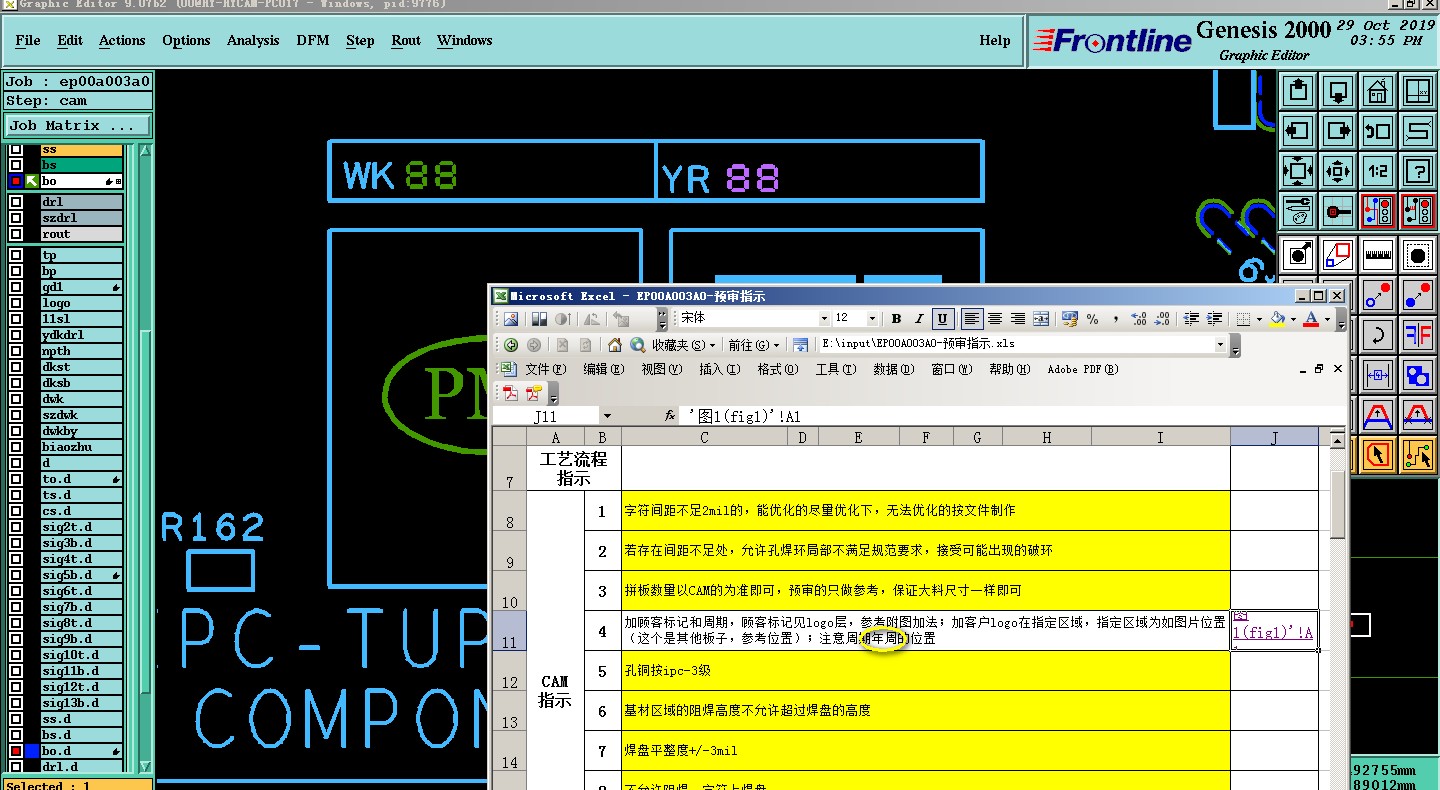Click the Genesis Rout menu

tap(406, 41)
